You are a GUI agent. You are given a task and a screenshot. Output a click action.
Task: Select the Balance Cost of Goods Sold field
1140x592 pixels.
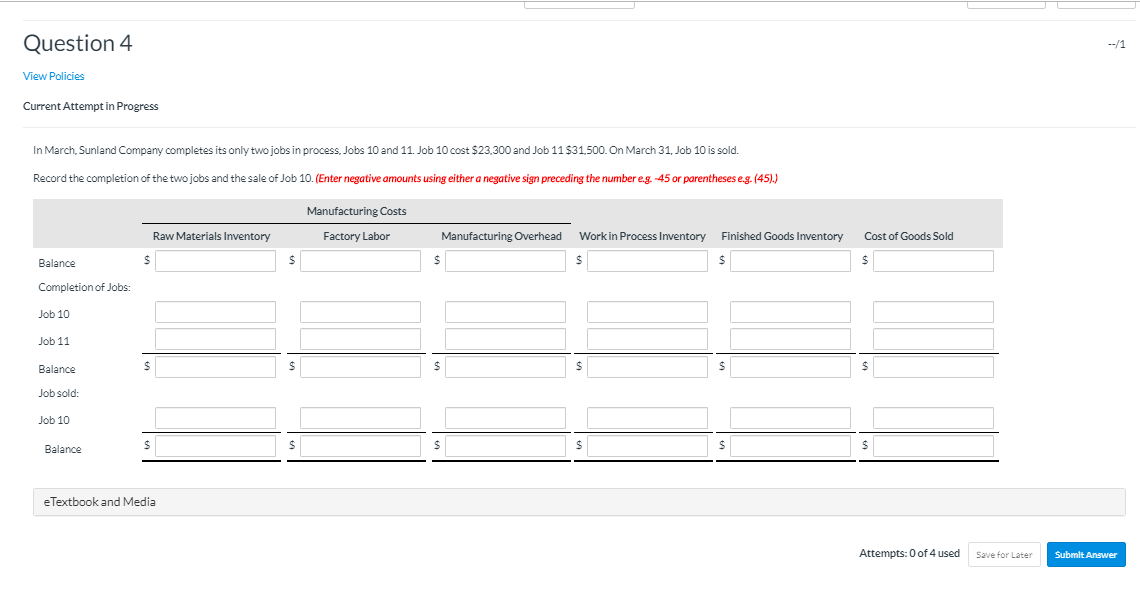pos(933,260)
